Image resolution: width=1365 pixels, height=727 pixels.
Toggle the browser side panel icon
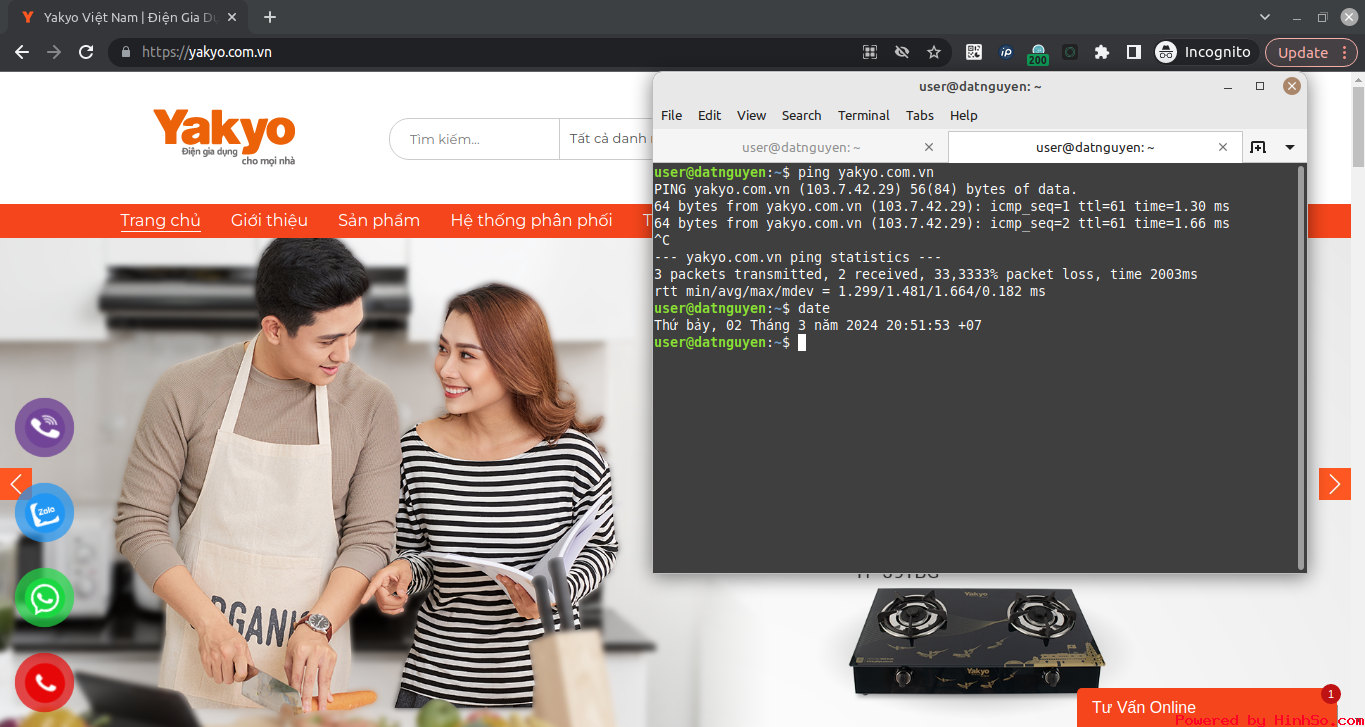tap(1134, 52)
